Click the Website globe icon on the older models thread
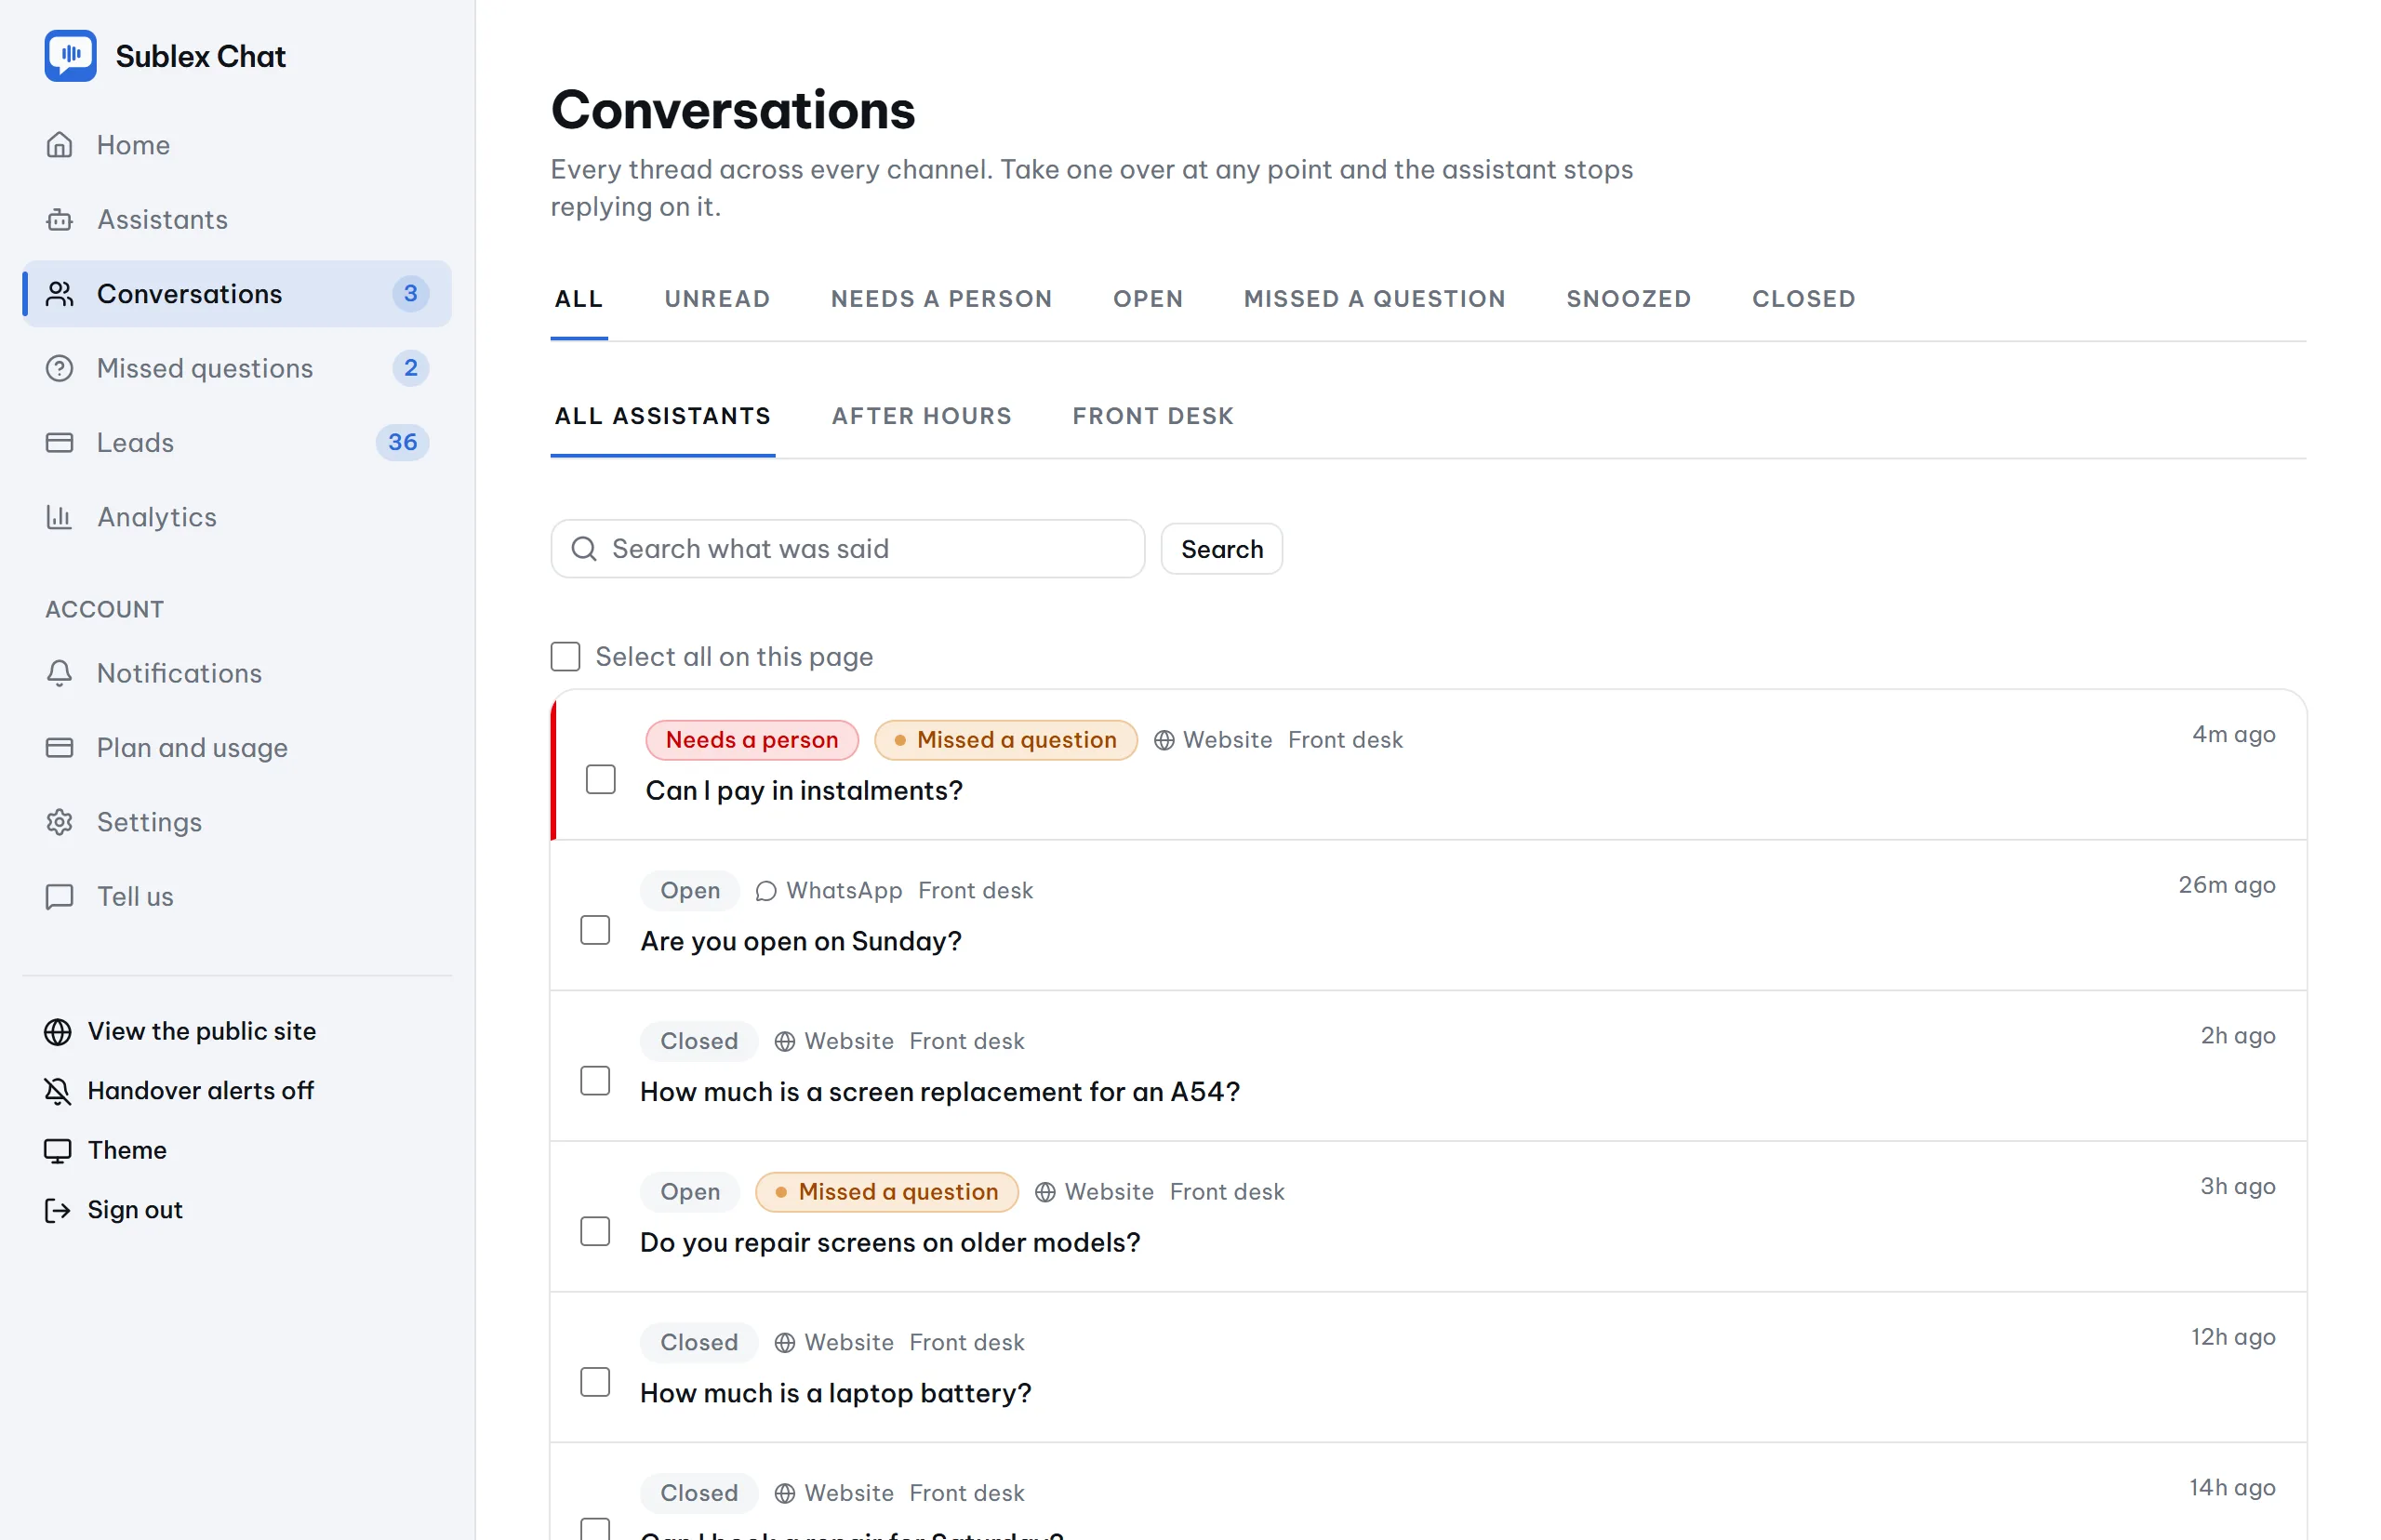The width and height of the screenshot is (2381, 1540). tap(1045, 1192)
